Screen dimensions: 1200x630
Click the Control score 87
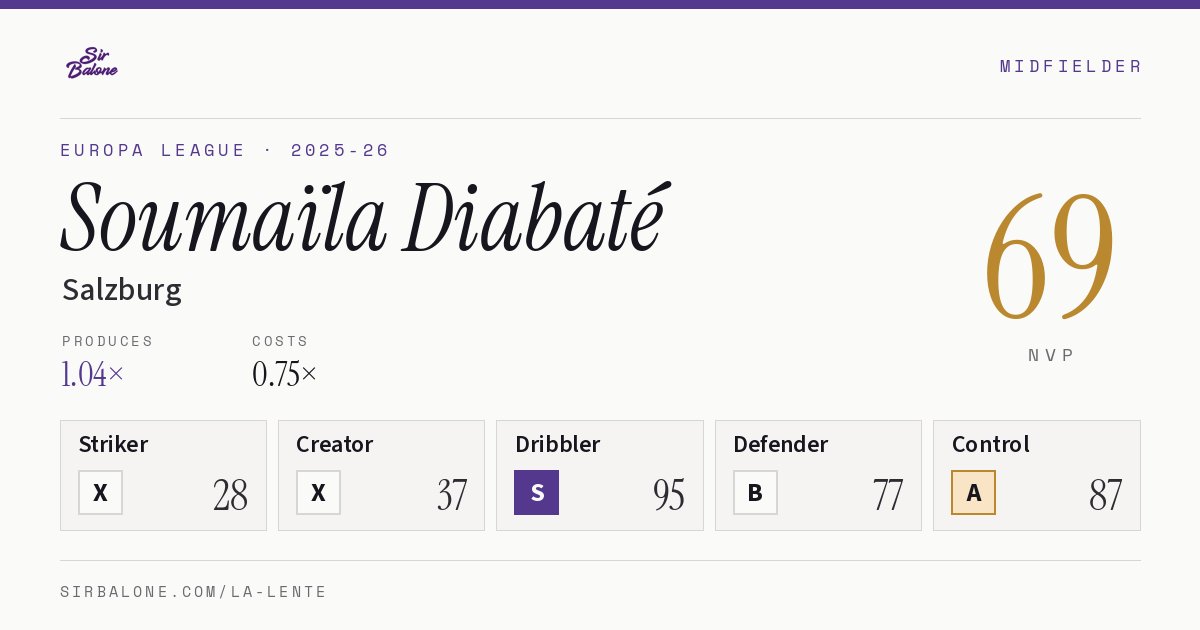point(1105,495)
